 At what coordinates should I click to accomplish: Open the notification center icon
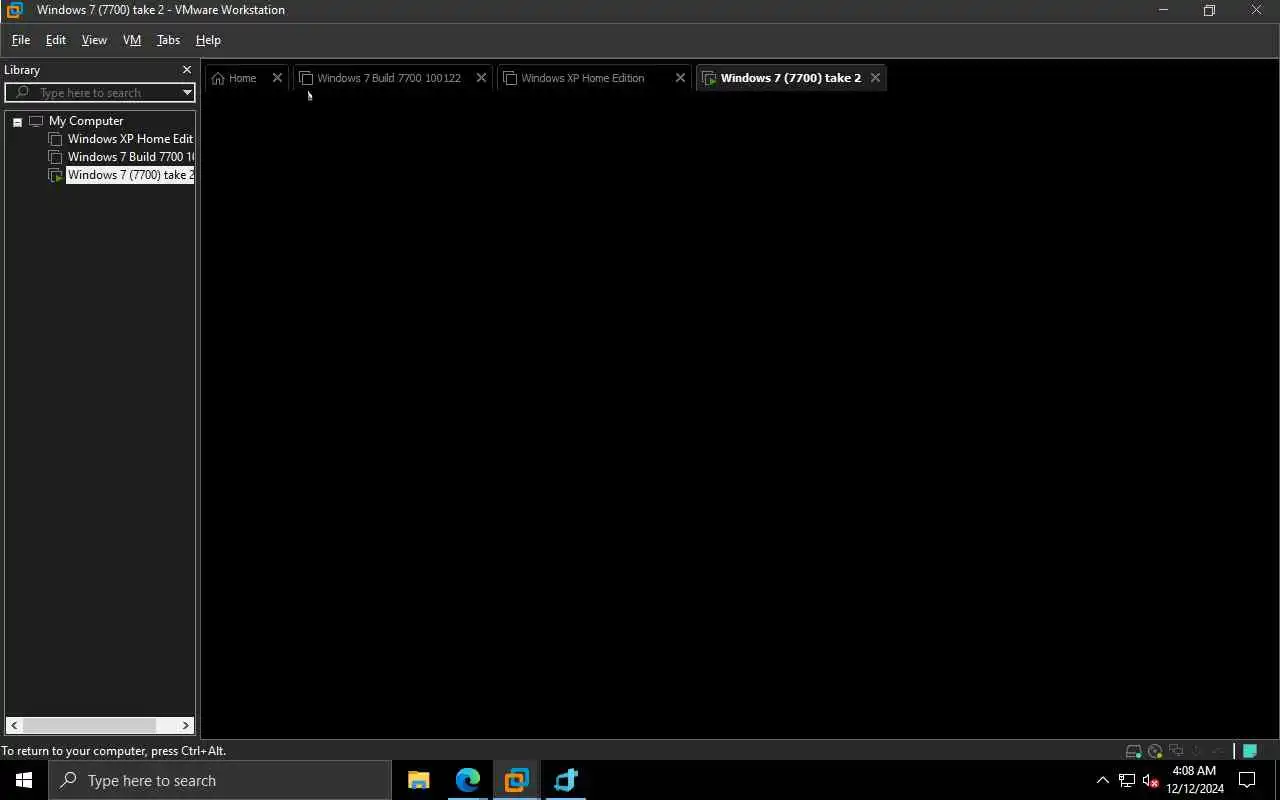1248,780
